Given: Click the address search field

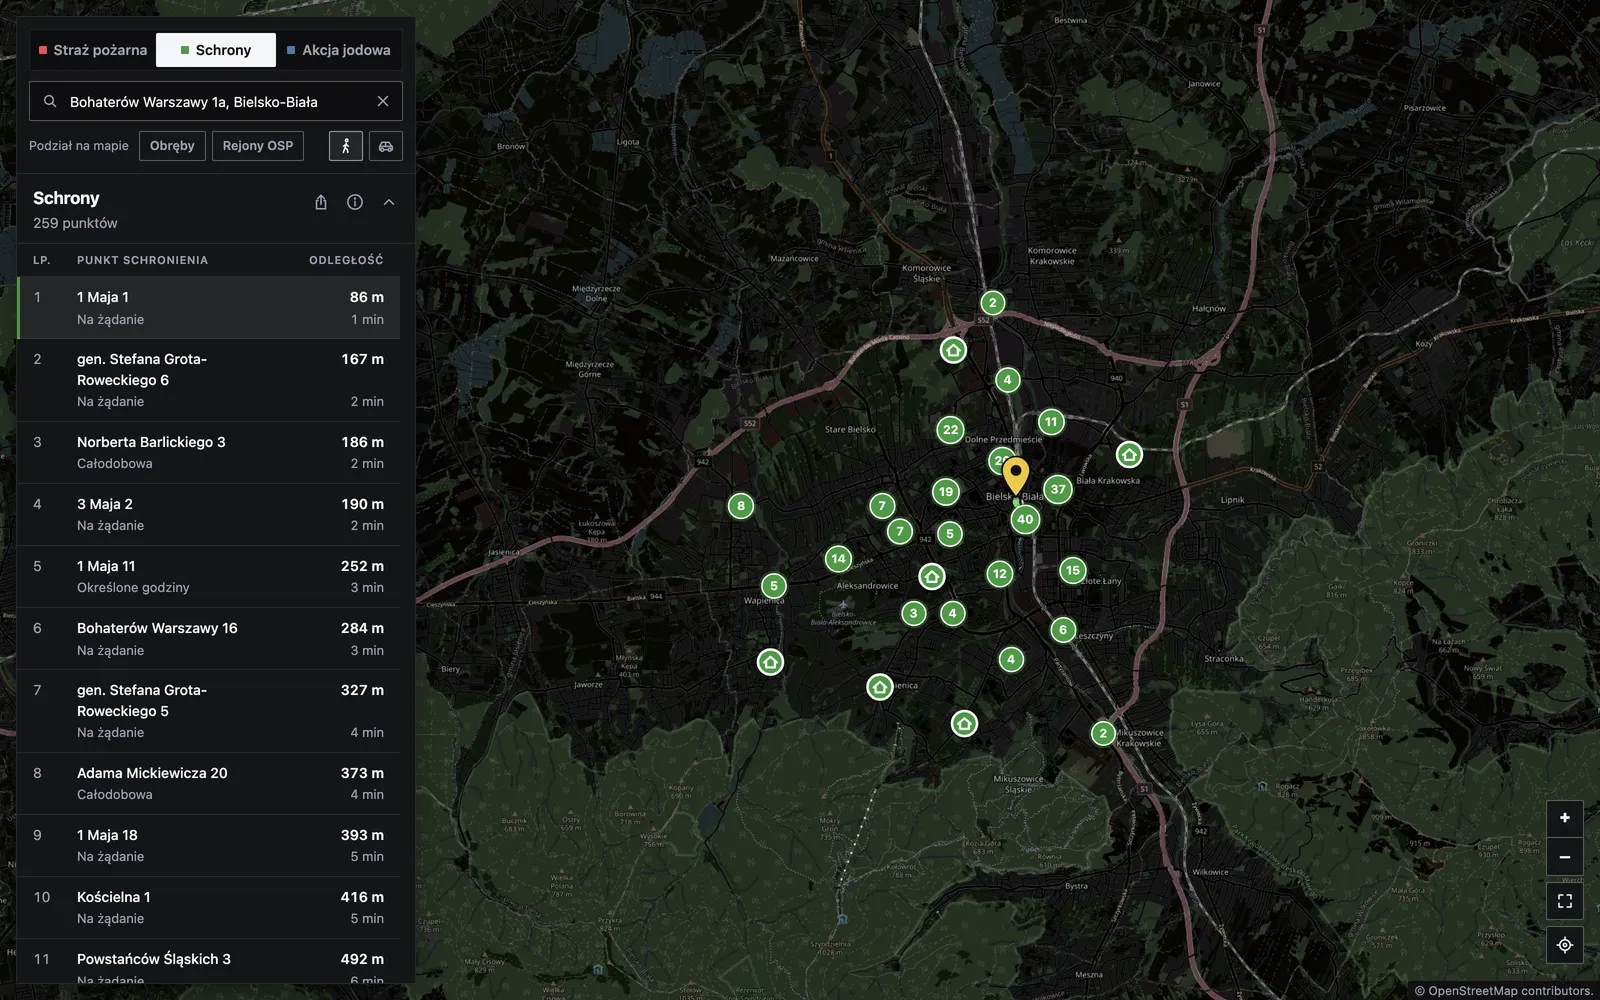Looking at the screenshot, I should pyautogui.click(x=216, y=101).
